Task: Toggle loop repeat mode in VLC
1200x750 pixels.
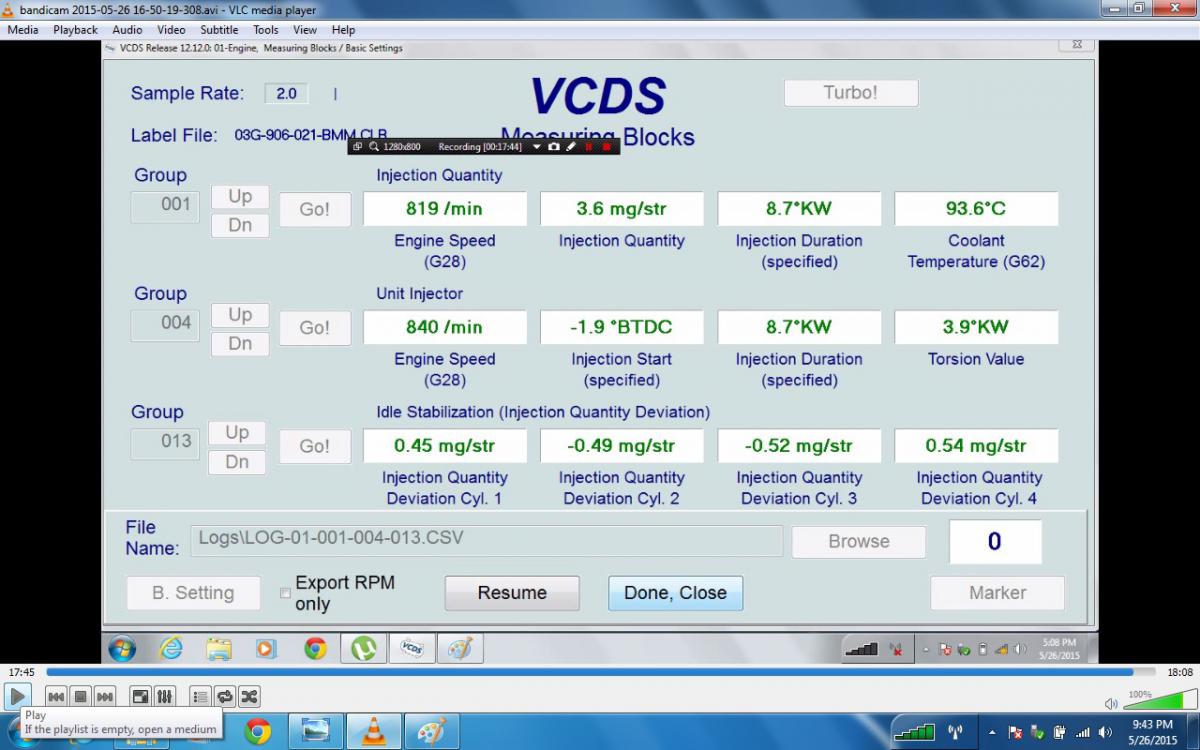Action: coord(224,696)
